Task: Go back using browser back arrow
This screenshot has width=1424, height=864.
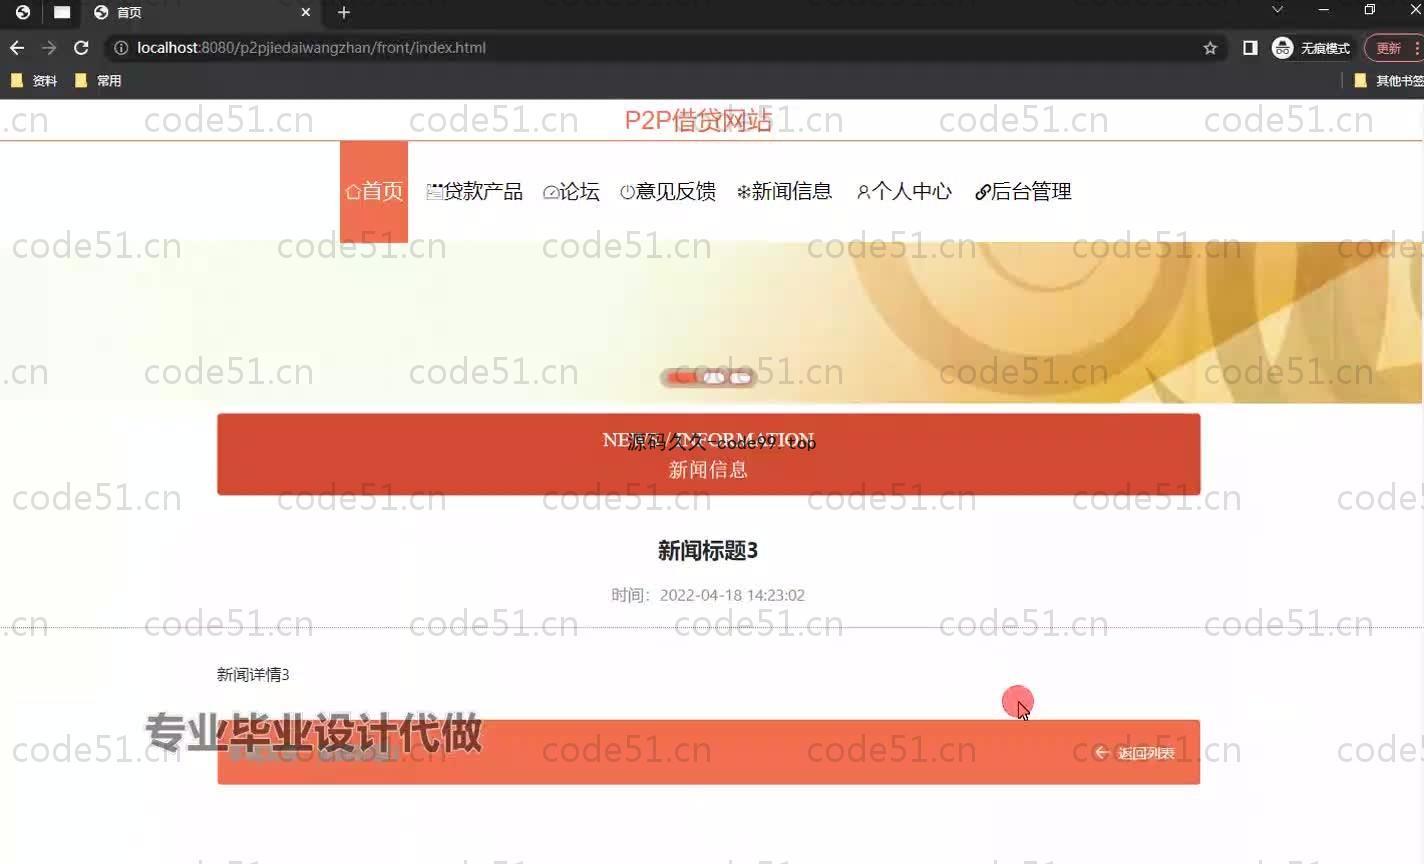Action: 17,48
